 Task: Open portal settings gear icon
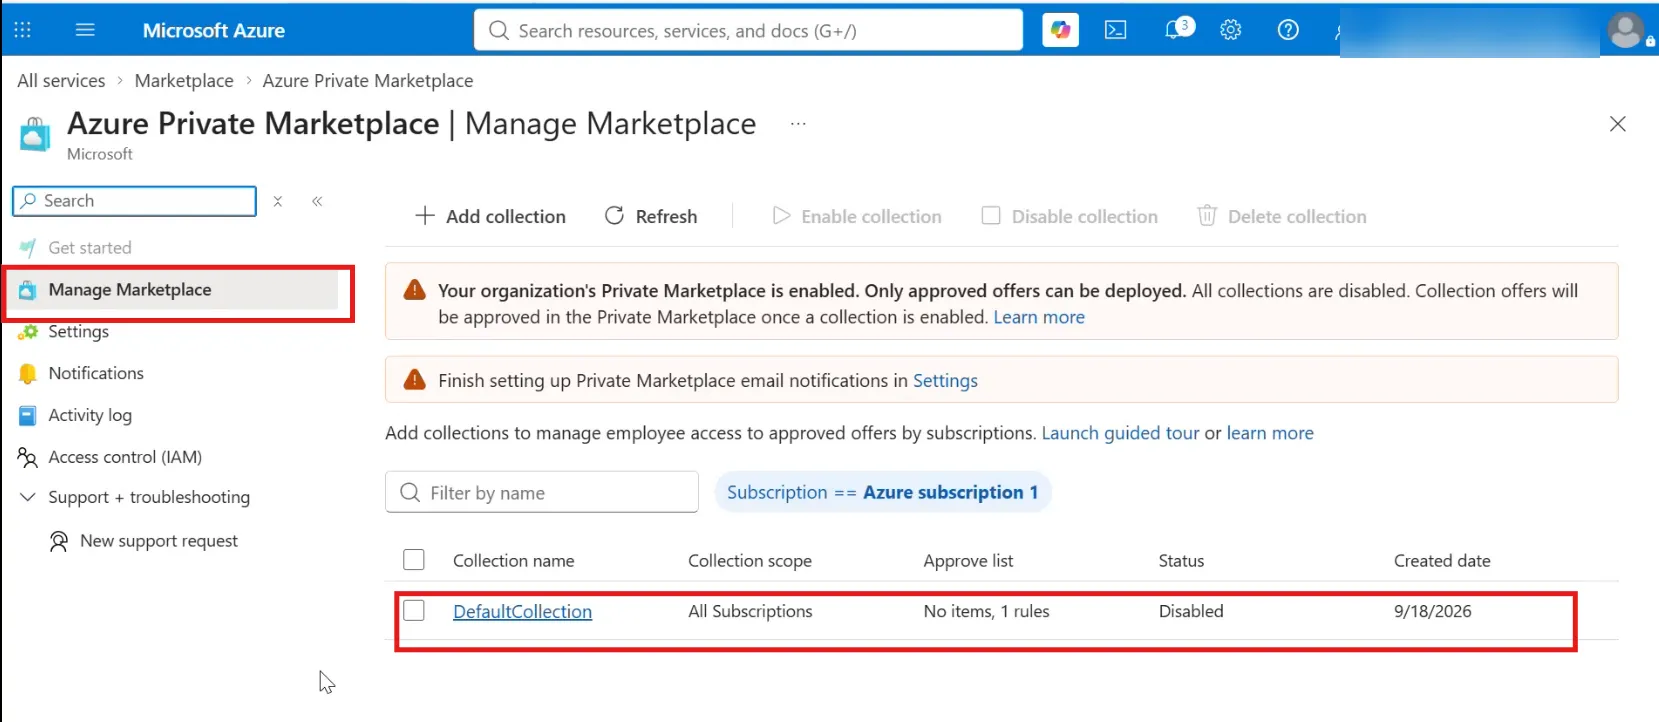click(1231, 30)
